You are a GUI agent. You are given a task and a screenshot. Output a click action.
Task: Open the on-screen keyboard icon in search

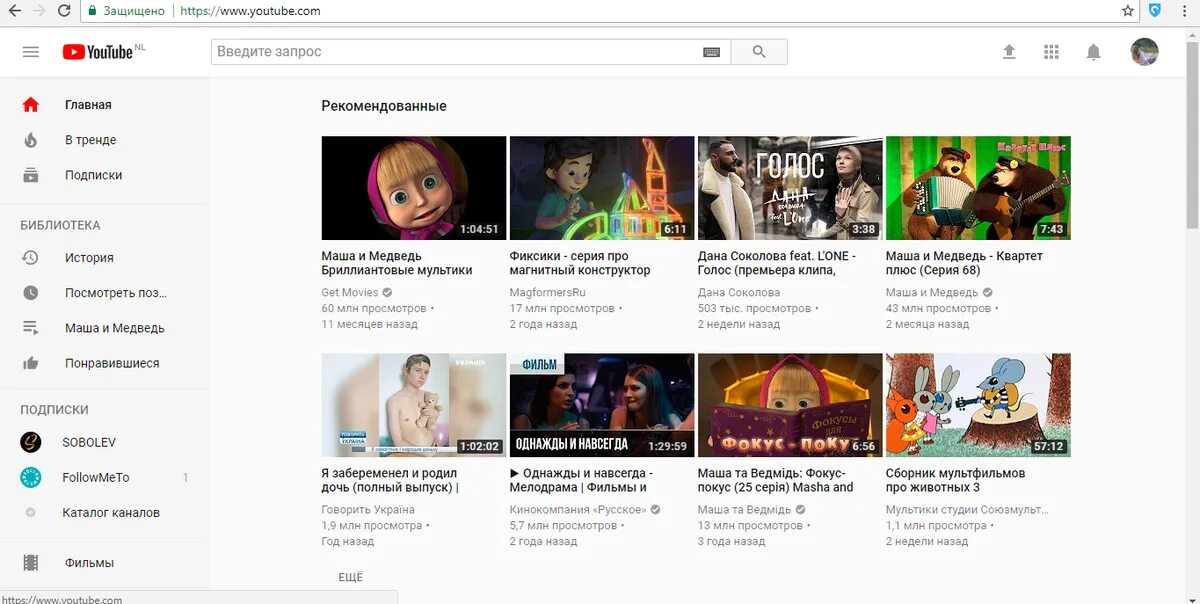point(711,52)
